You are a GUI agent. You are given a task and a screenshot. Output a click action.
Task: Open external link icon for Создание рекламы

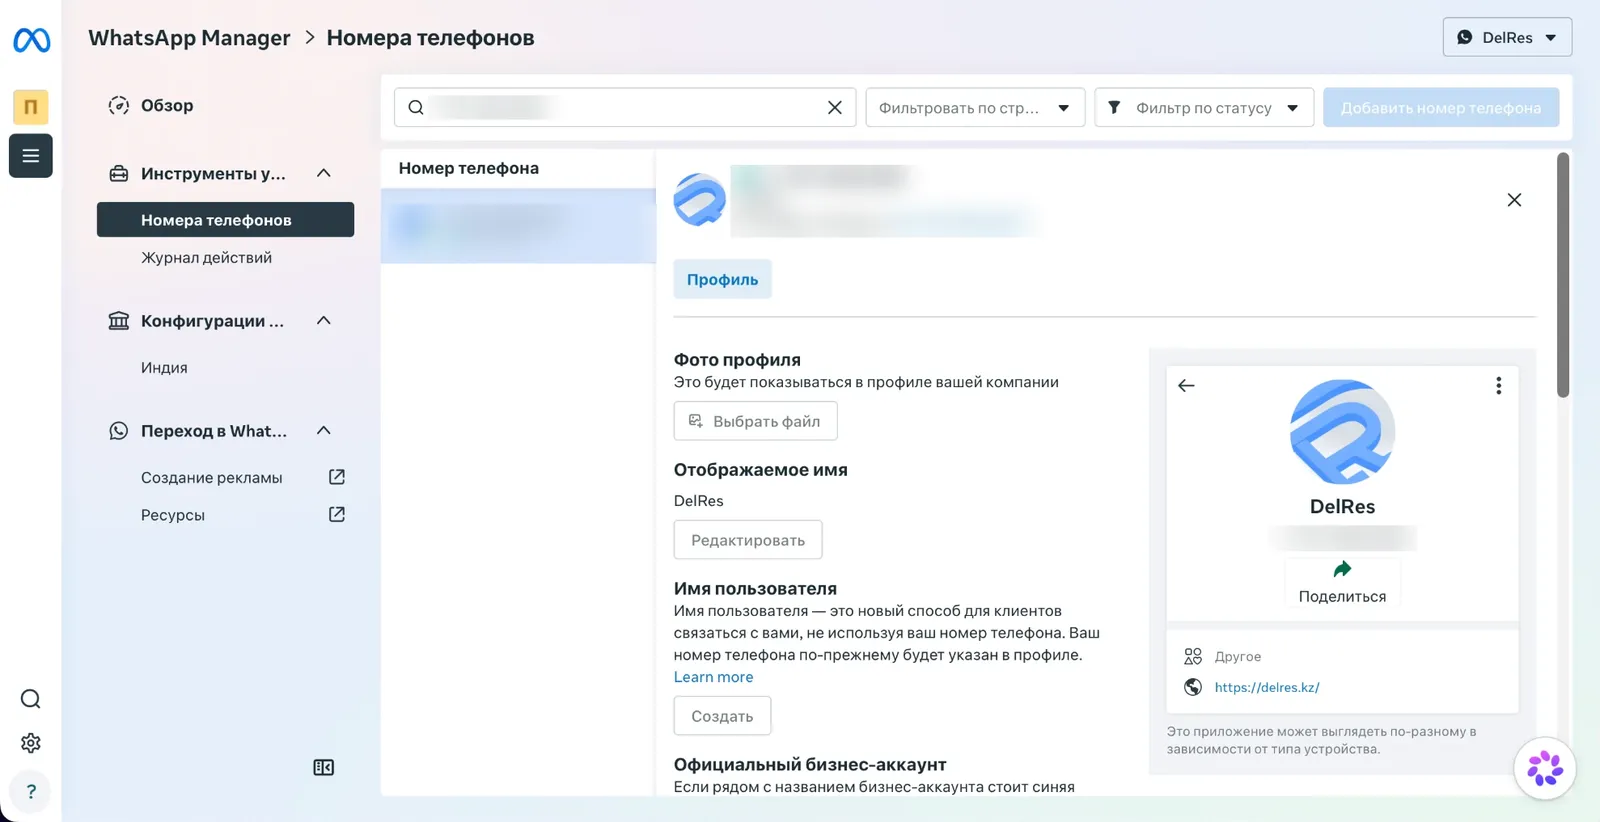point(337,477)
